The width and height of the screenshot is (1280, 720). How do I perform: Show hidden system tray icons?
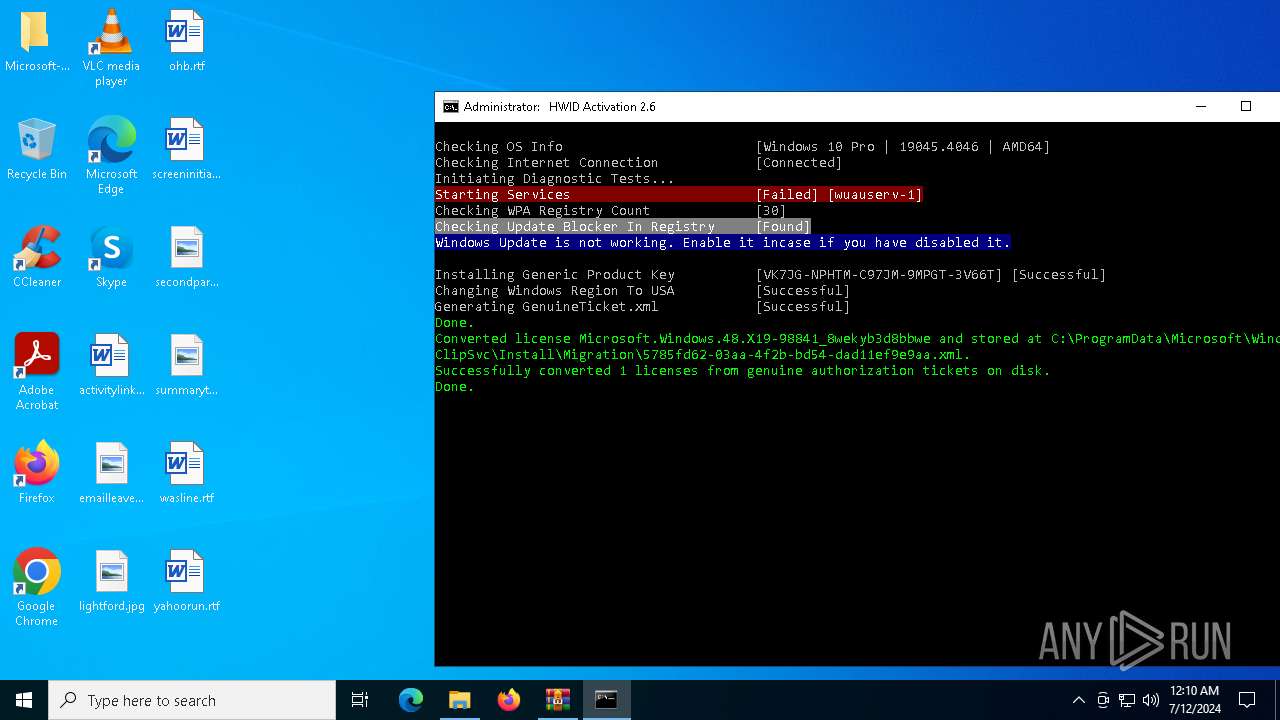(1078, 700)
